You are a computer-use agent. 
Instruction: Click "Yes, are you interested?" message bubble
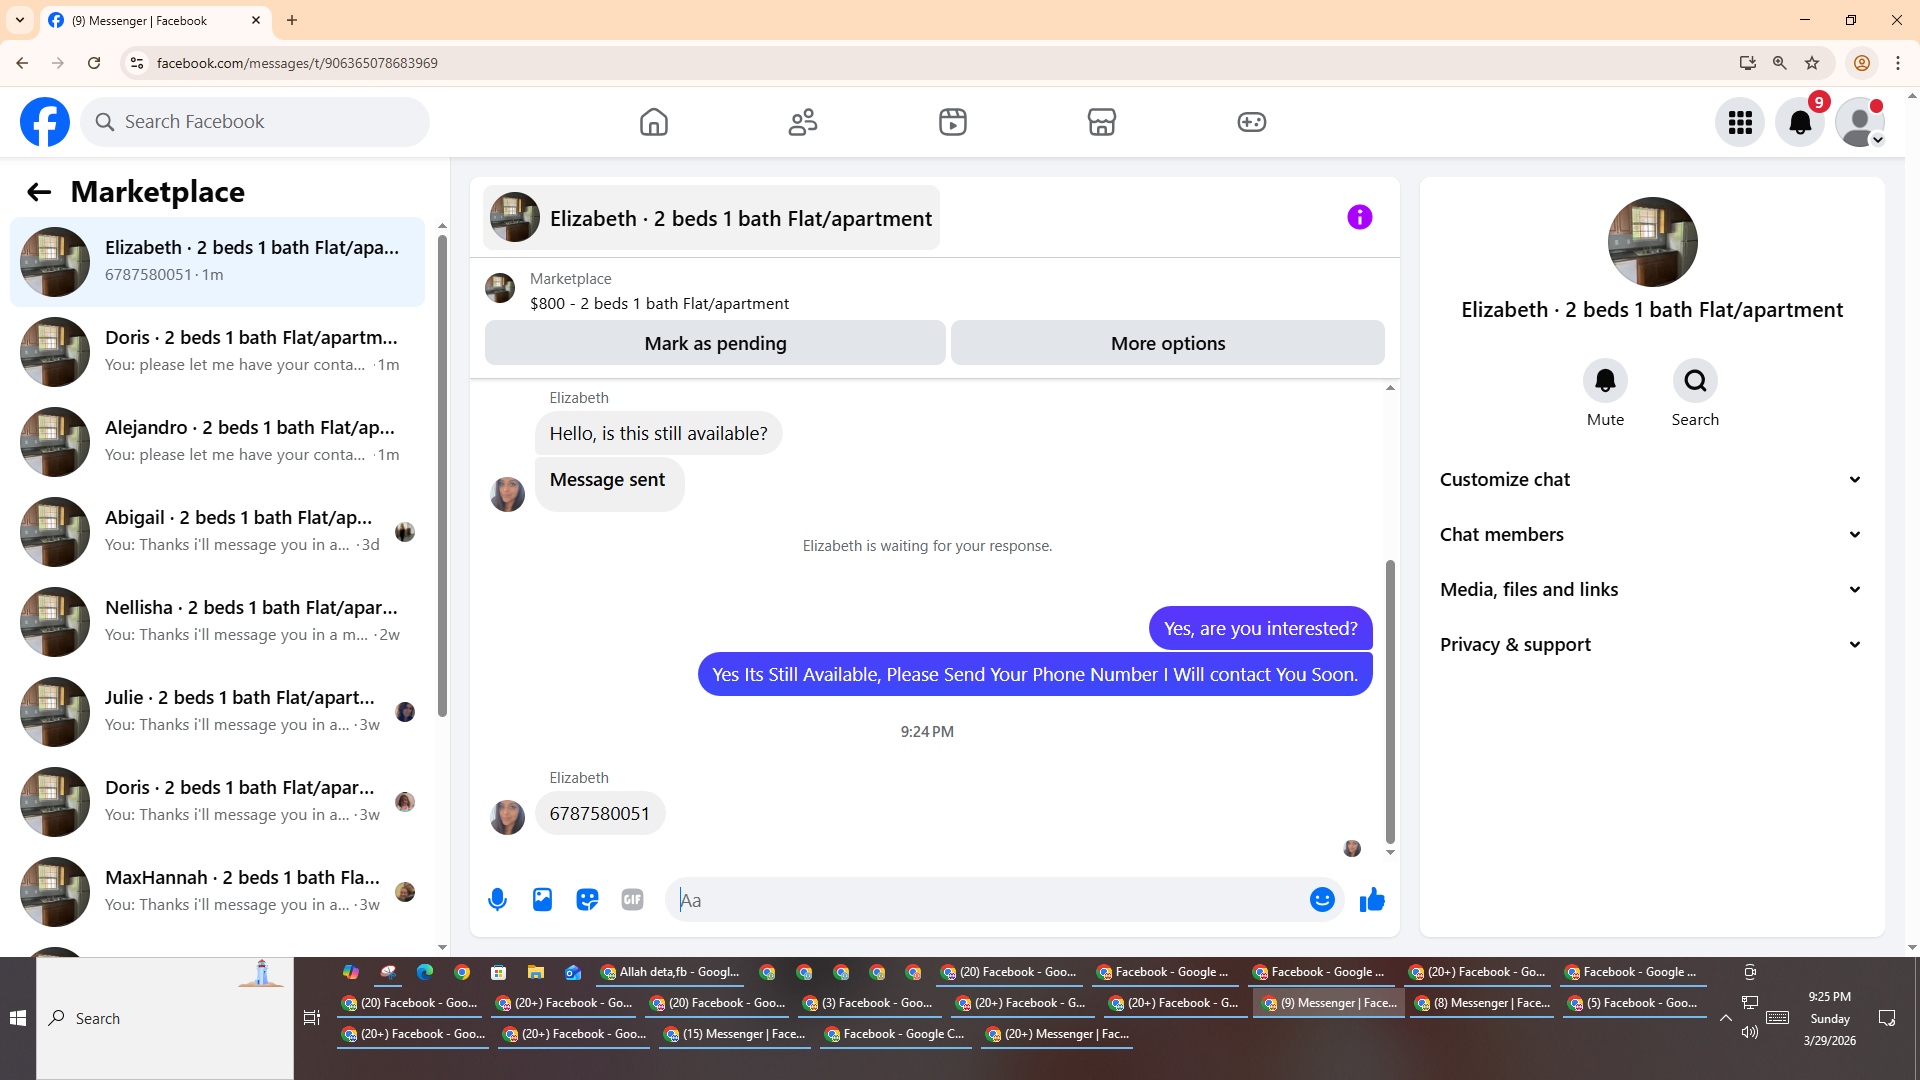pyautogui.click(x=1260, y=629)
